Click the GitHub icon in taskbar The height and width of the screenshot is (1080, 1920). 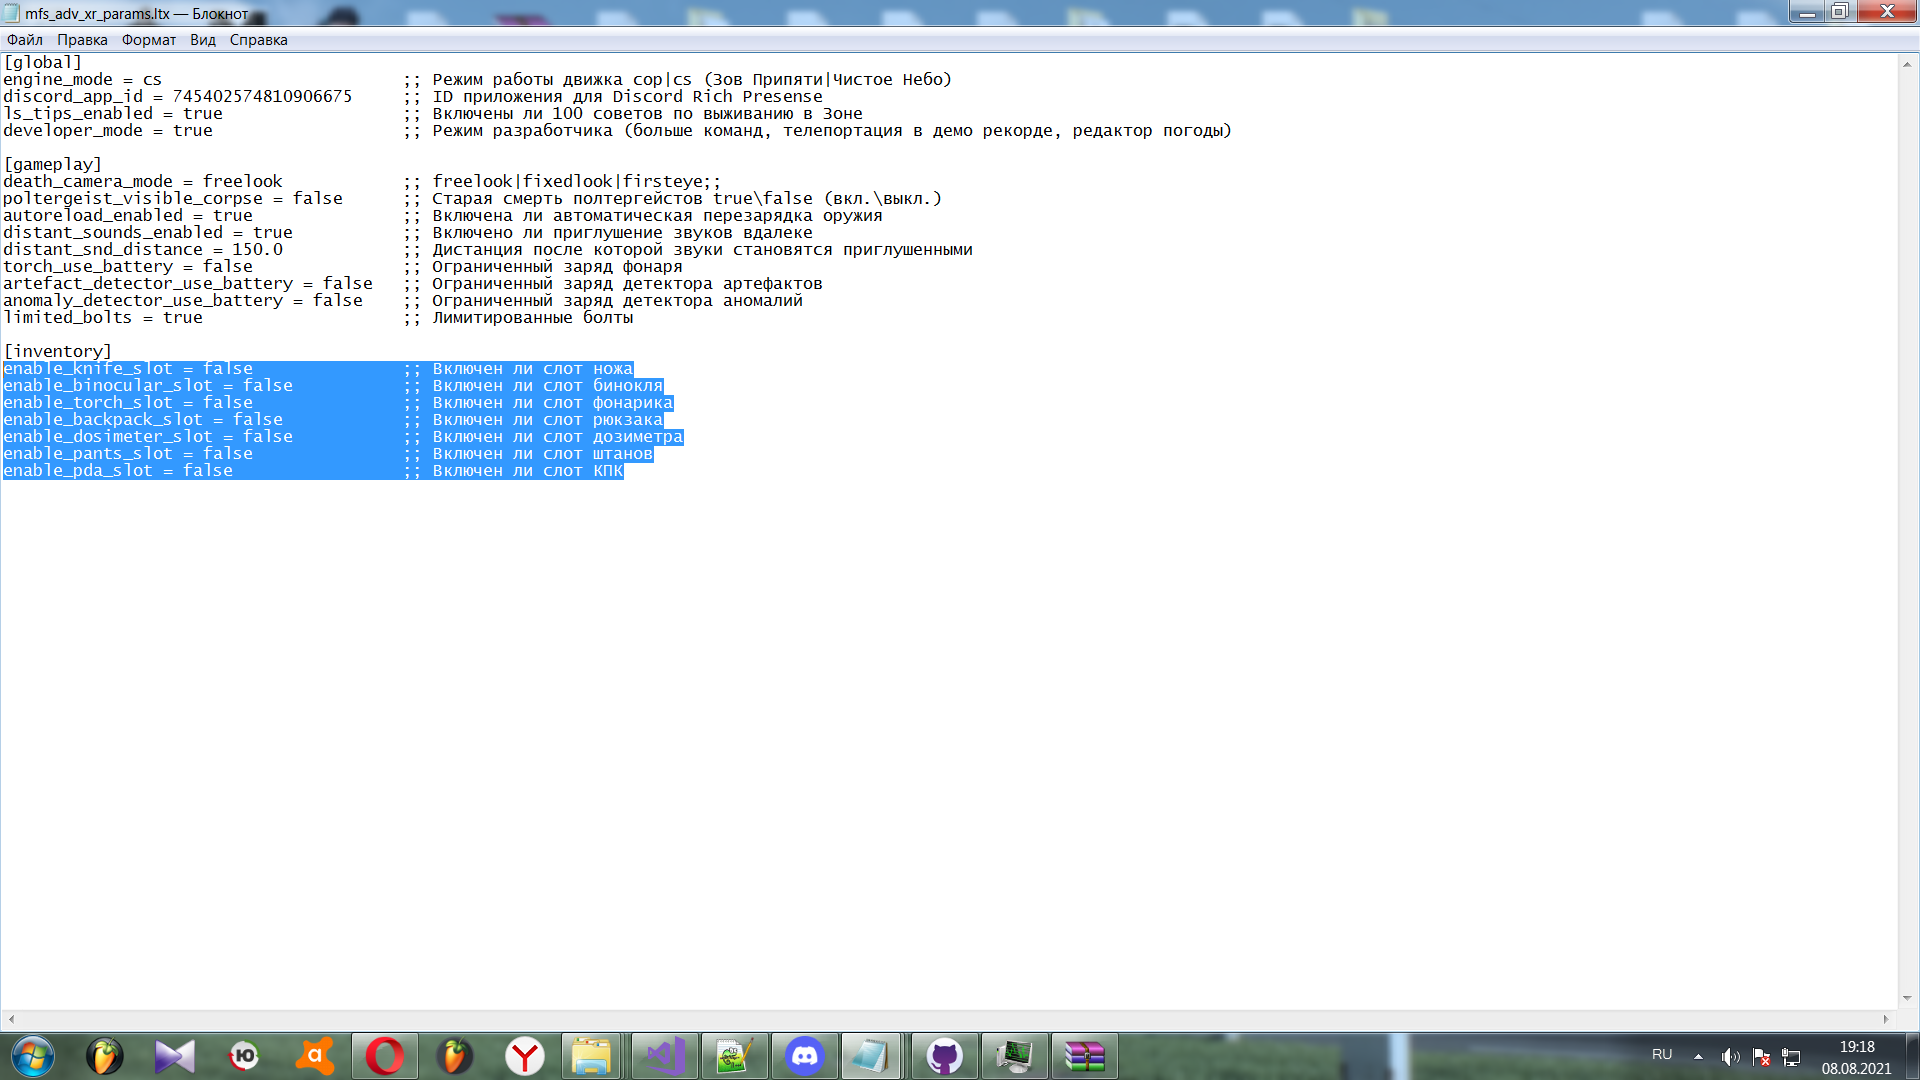(944, 1054)
